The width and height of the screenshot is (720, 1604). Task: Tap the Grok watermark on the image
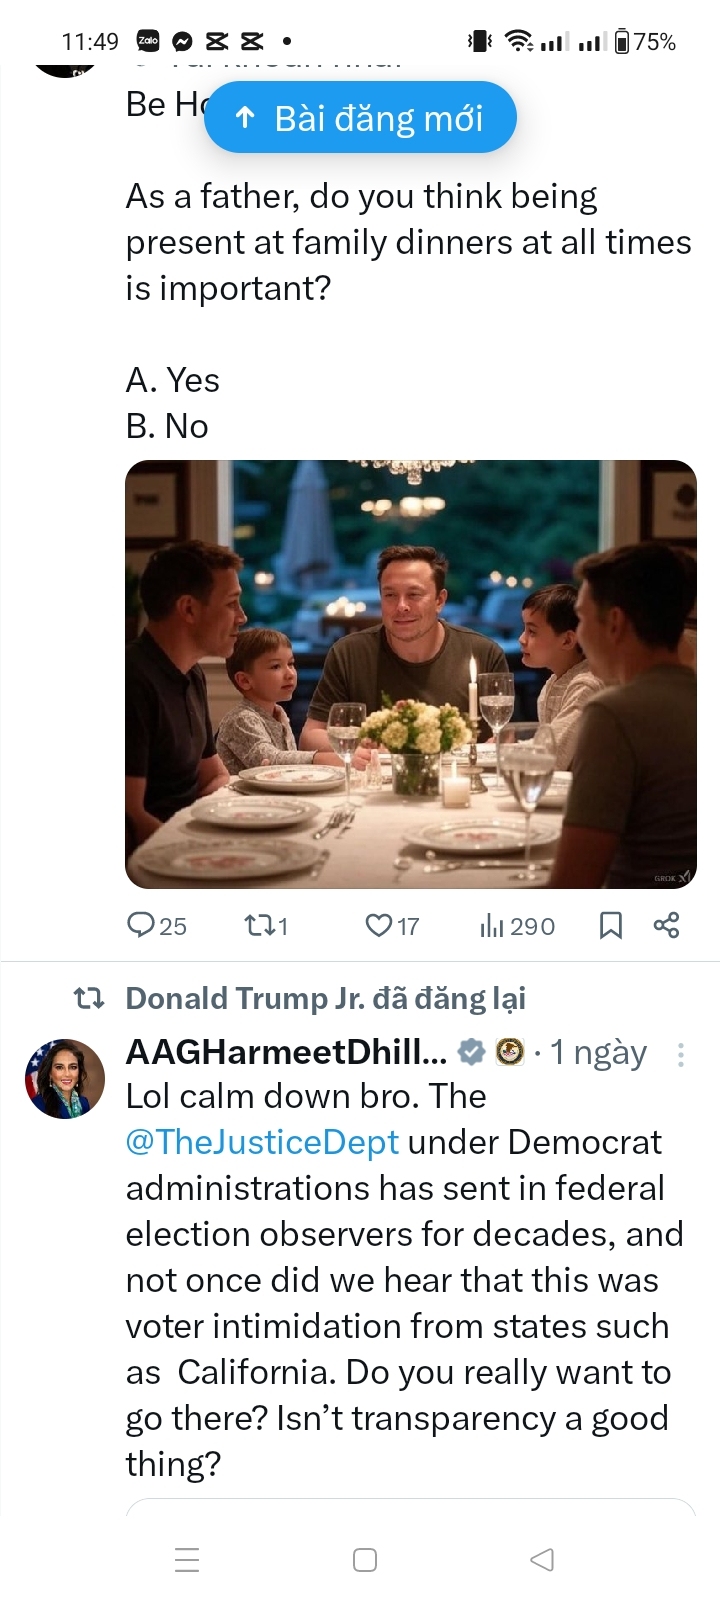[672, 877]
